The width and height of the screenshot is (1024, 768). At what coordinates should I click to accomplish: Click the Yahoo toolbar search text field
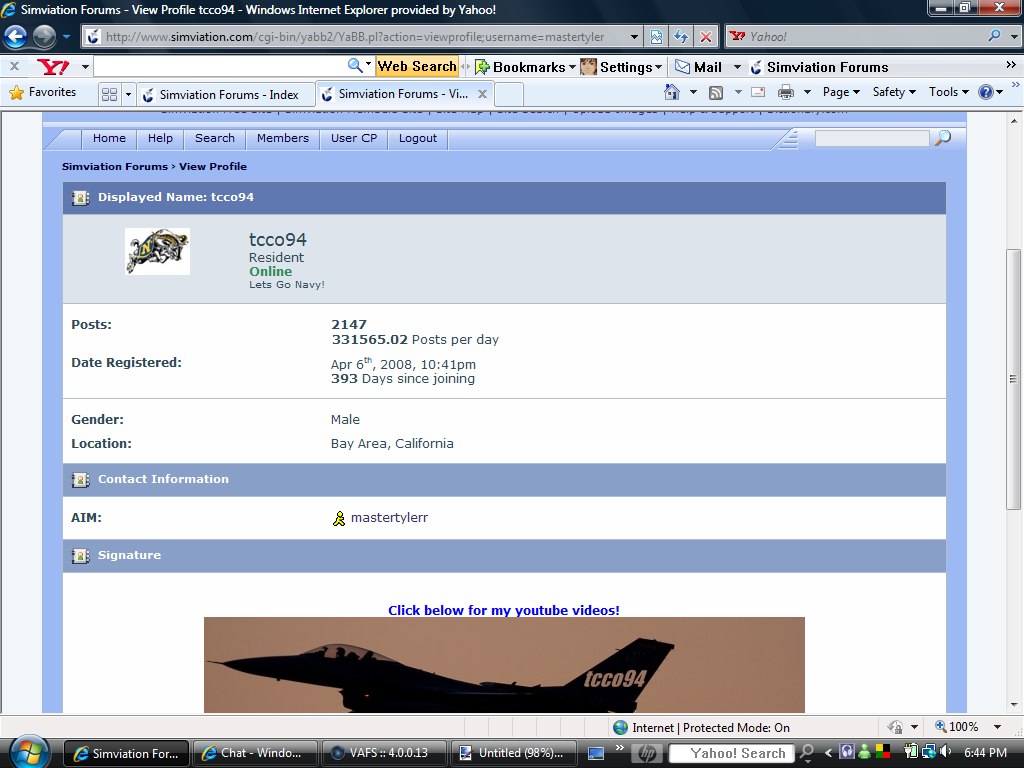coord(221,66)
